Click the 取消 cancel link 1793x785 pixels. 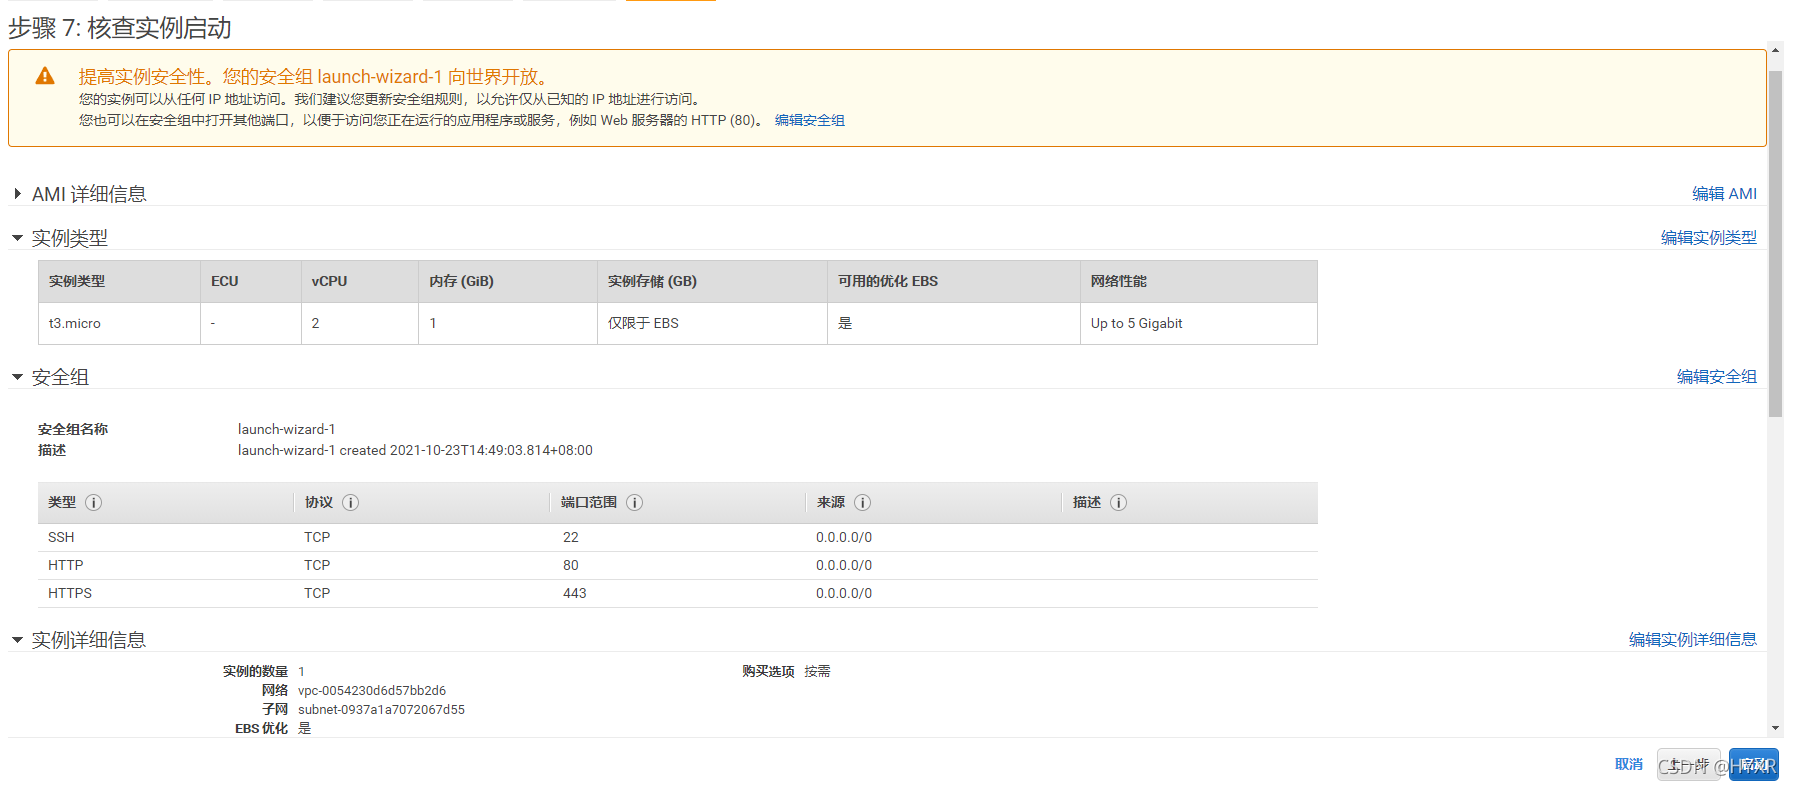pyautogui.click(x=1628, y=764)
